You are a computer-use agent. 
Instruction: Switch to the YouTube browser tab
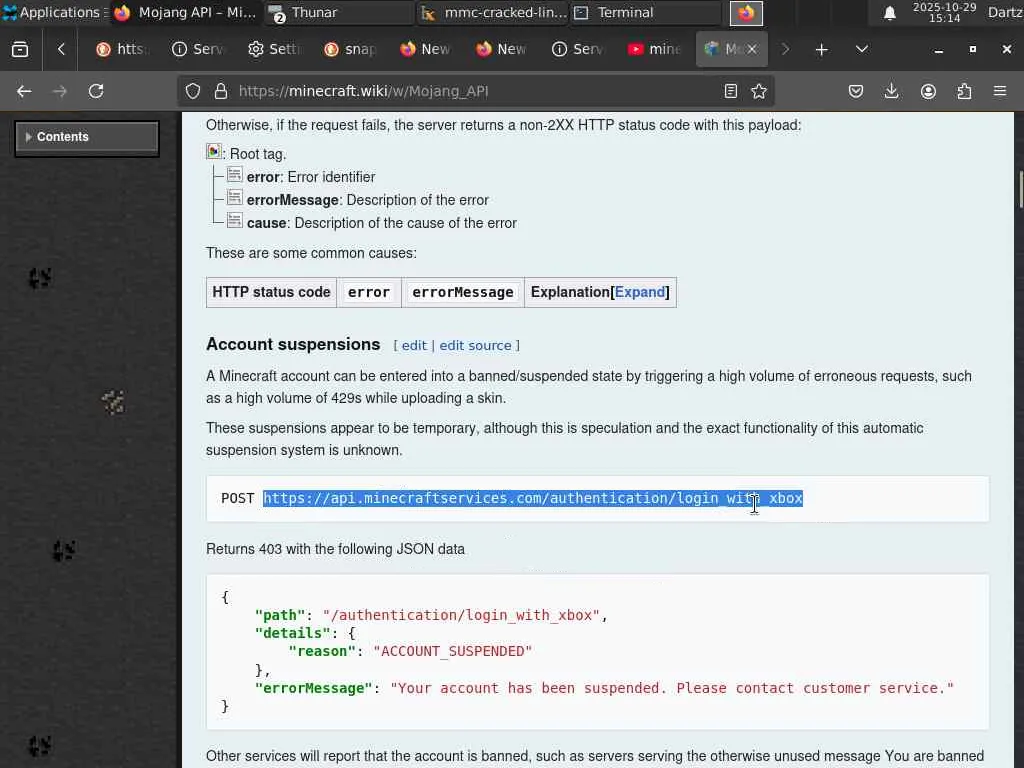pyautogui.click(x=654, y=49)
